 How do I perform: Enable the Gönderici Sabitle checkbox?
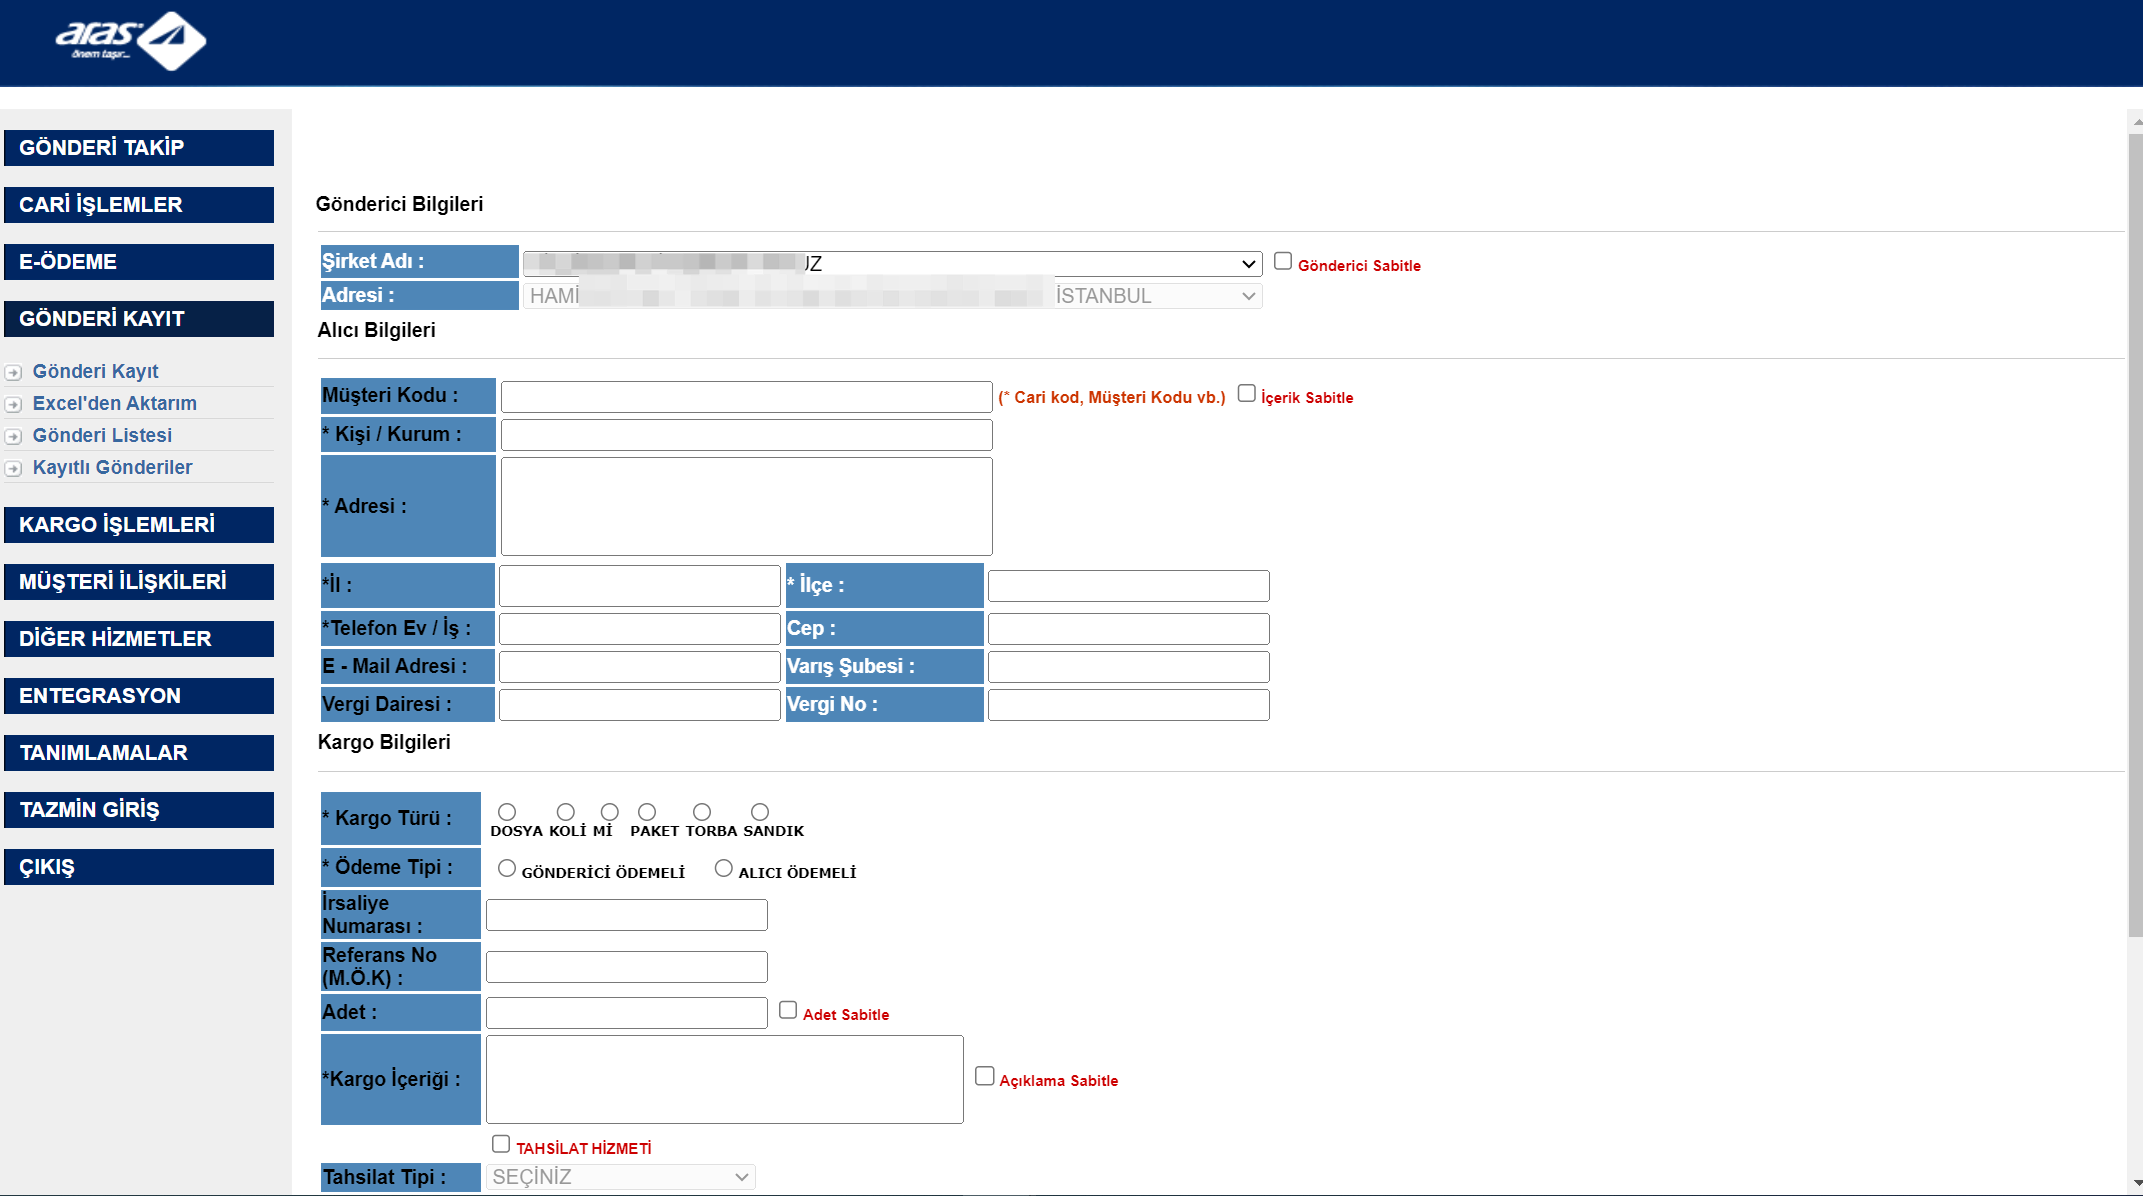tap(1283, 261)
